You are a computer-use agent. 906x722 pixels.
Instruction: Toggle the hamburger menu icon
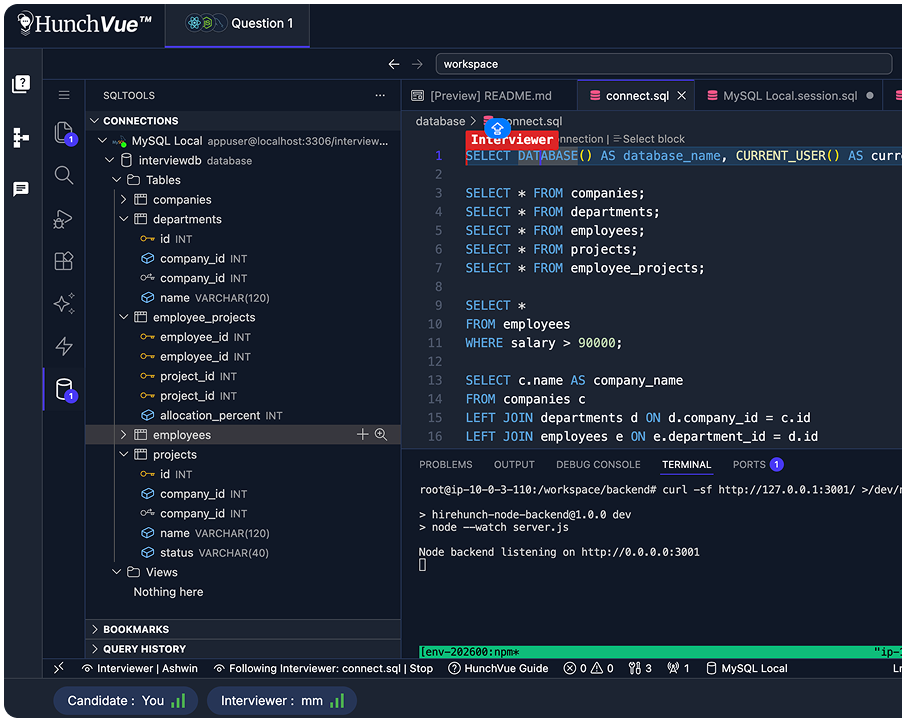coord(64,95)
